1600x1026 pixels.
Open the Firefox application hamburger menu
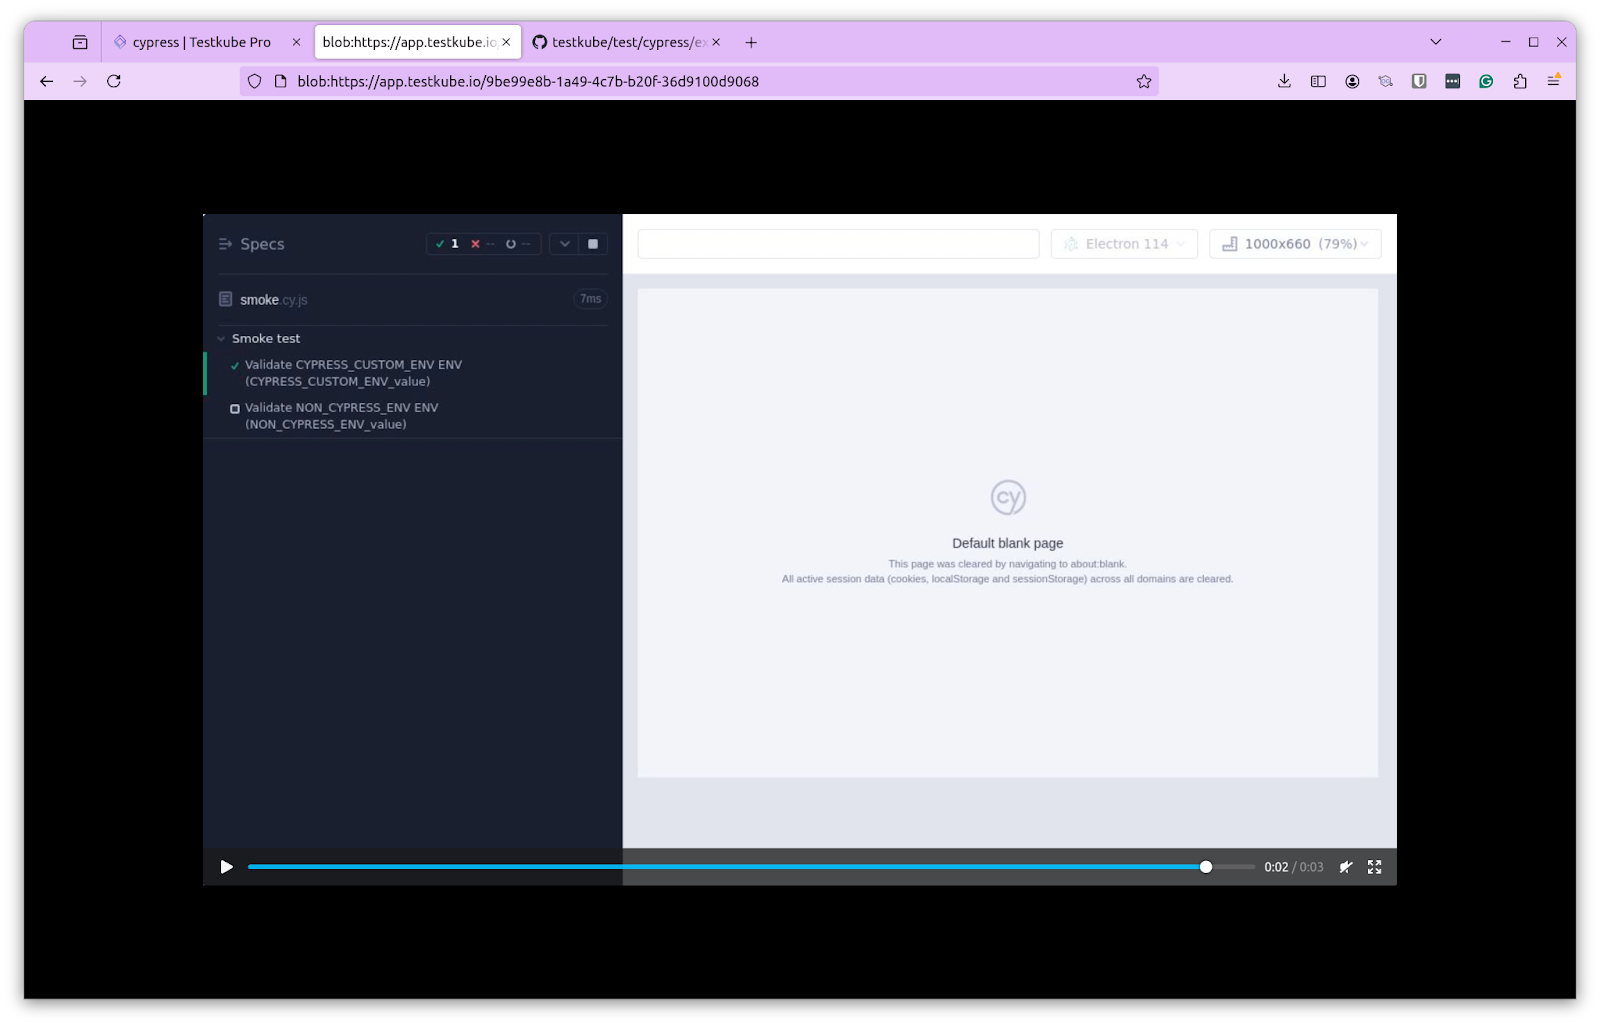(1554, 81)
